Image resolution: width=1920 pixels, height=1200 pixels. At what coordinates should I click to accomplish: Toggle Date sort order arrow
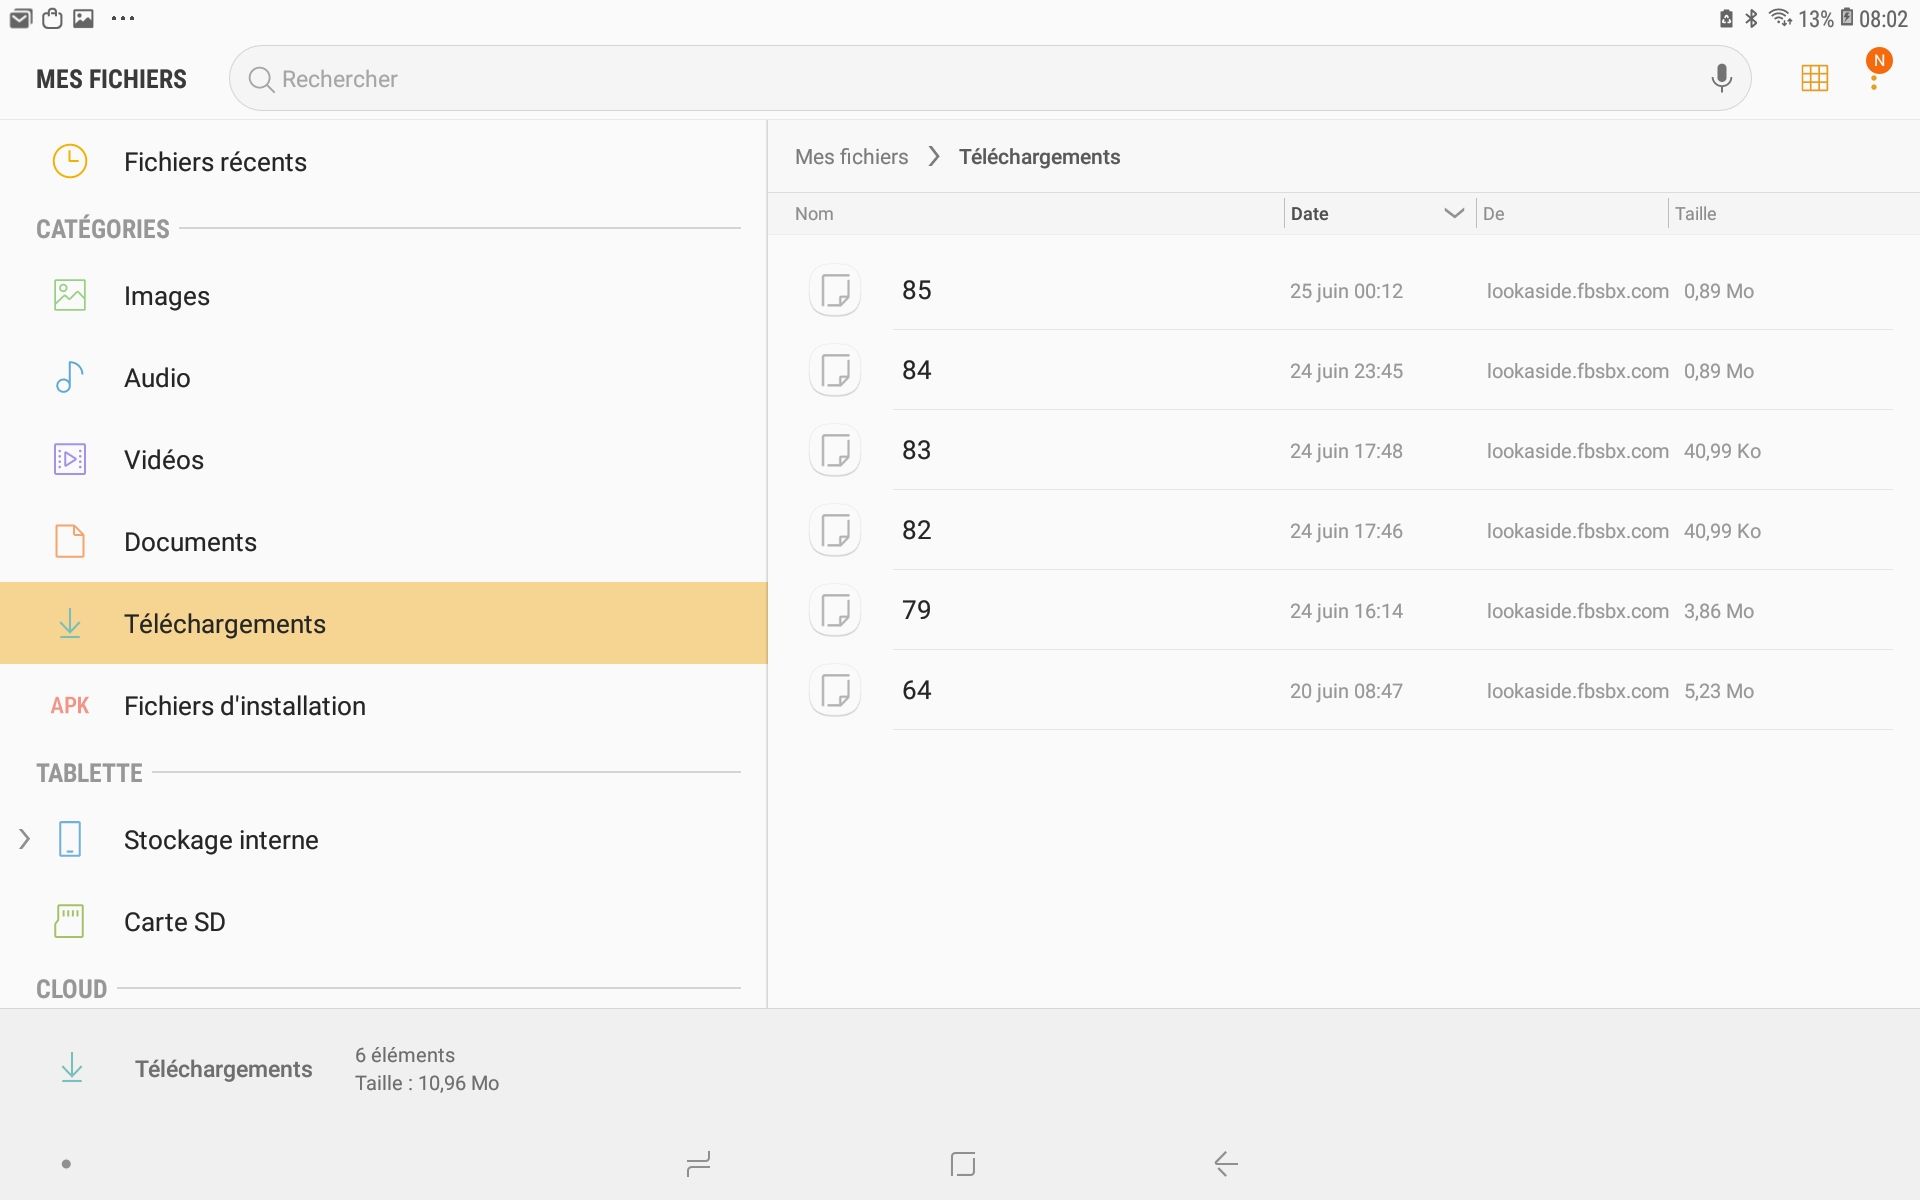pyautogui.click(x=1454, y=213)
